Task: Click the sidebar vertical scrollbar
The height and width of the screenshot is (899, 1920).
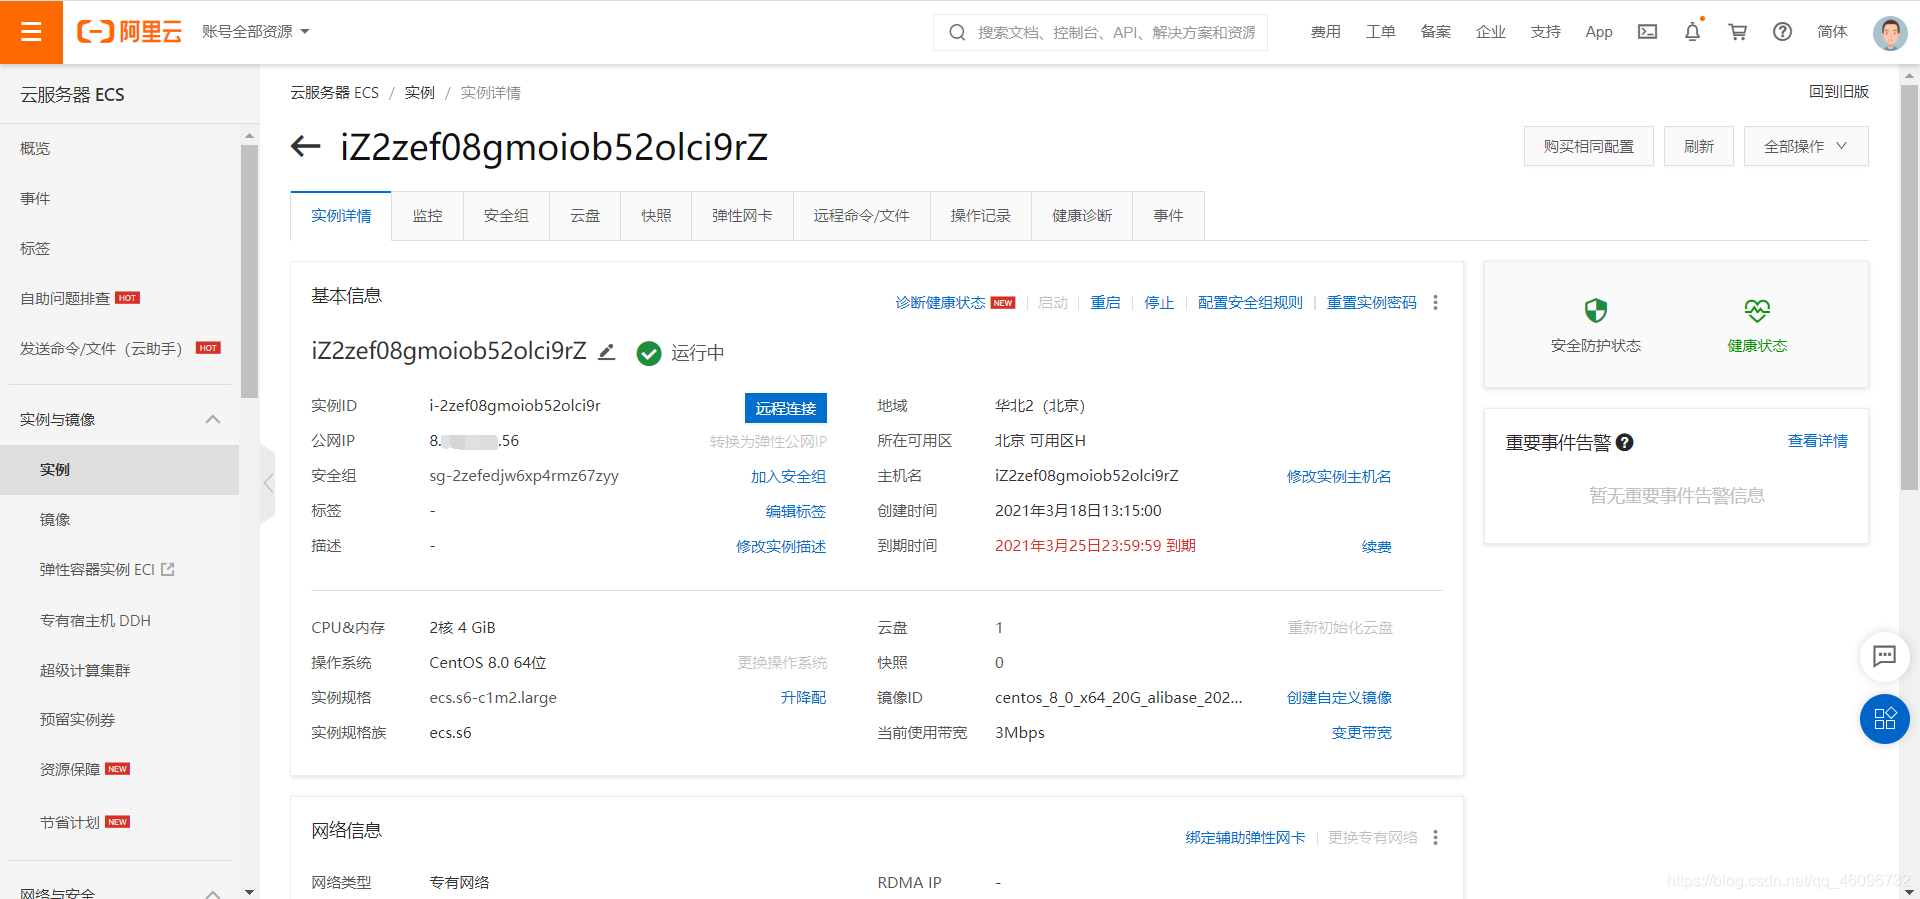Action: tap(249, 272)
